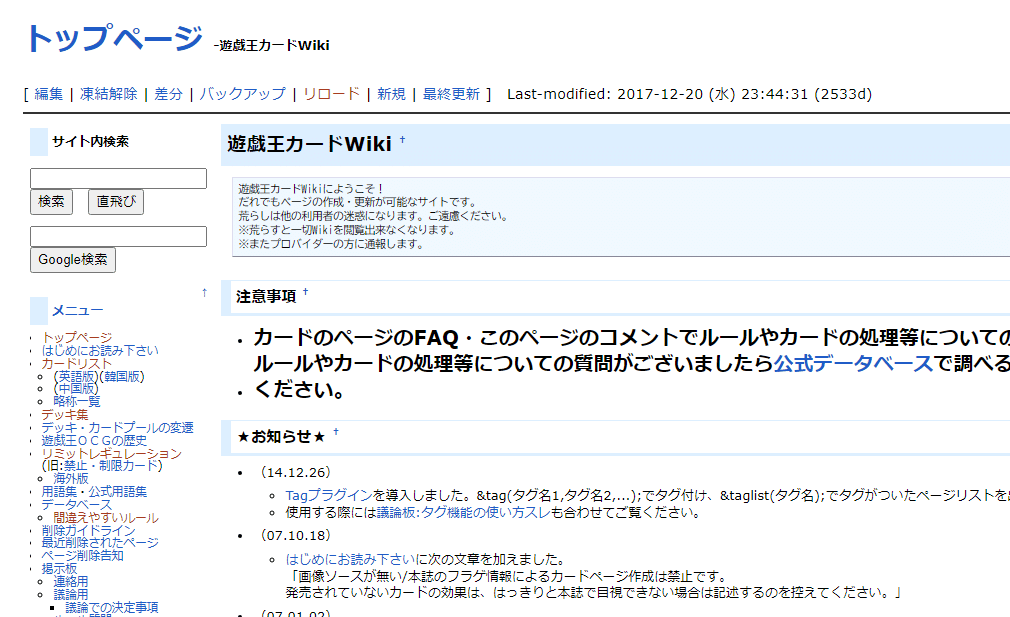Open the バックアップ backup link
Image resolution: width=1010 pixels, height=617 pixels.
point(242,94)
